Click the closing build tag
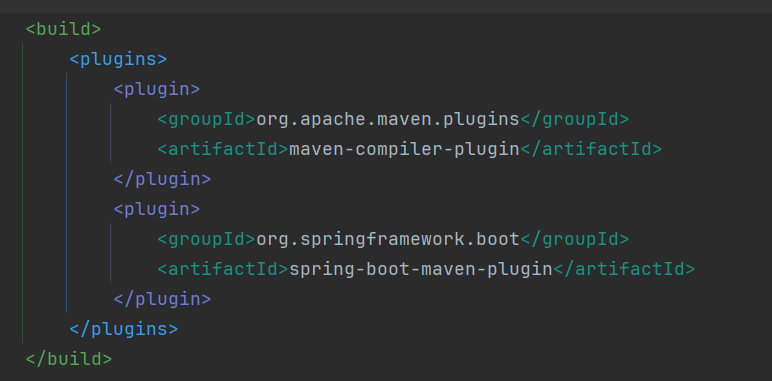The image size is (772, 381). coord(69,359)
